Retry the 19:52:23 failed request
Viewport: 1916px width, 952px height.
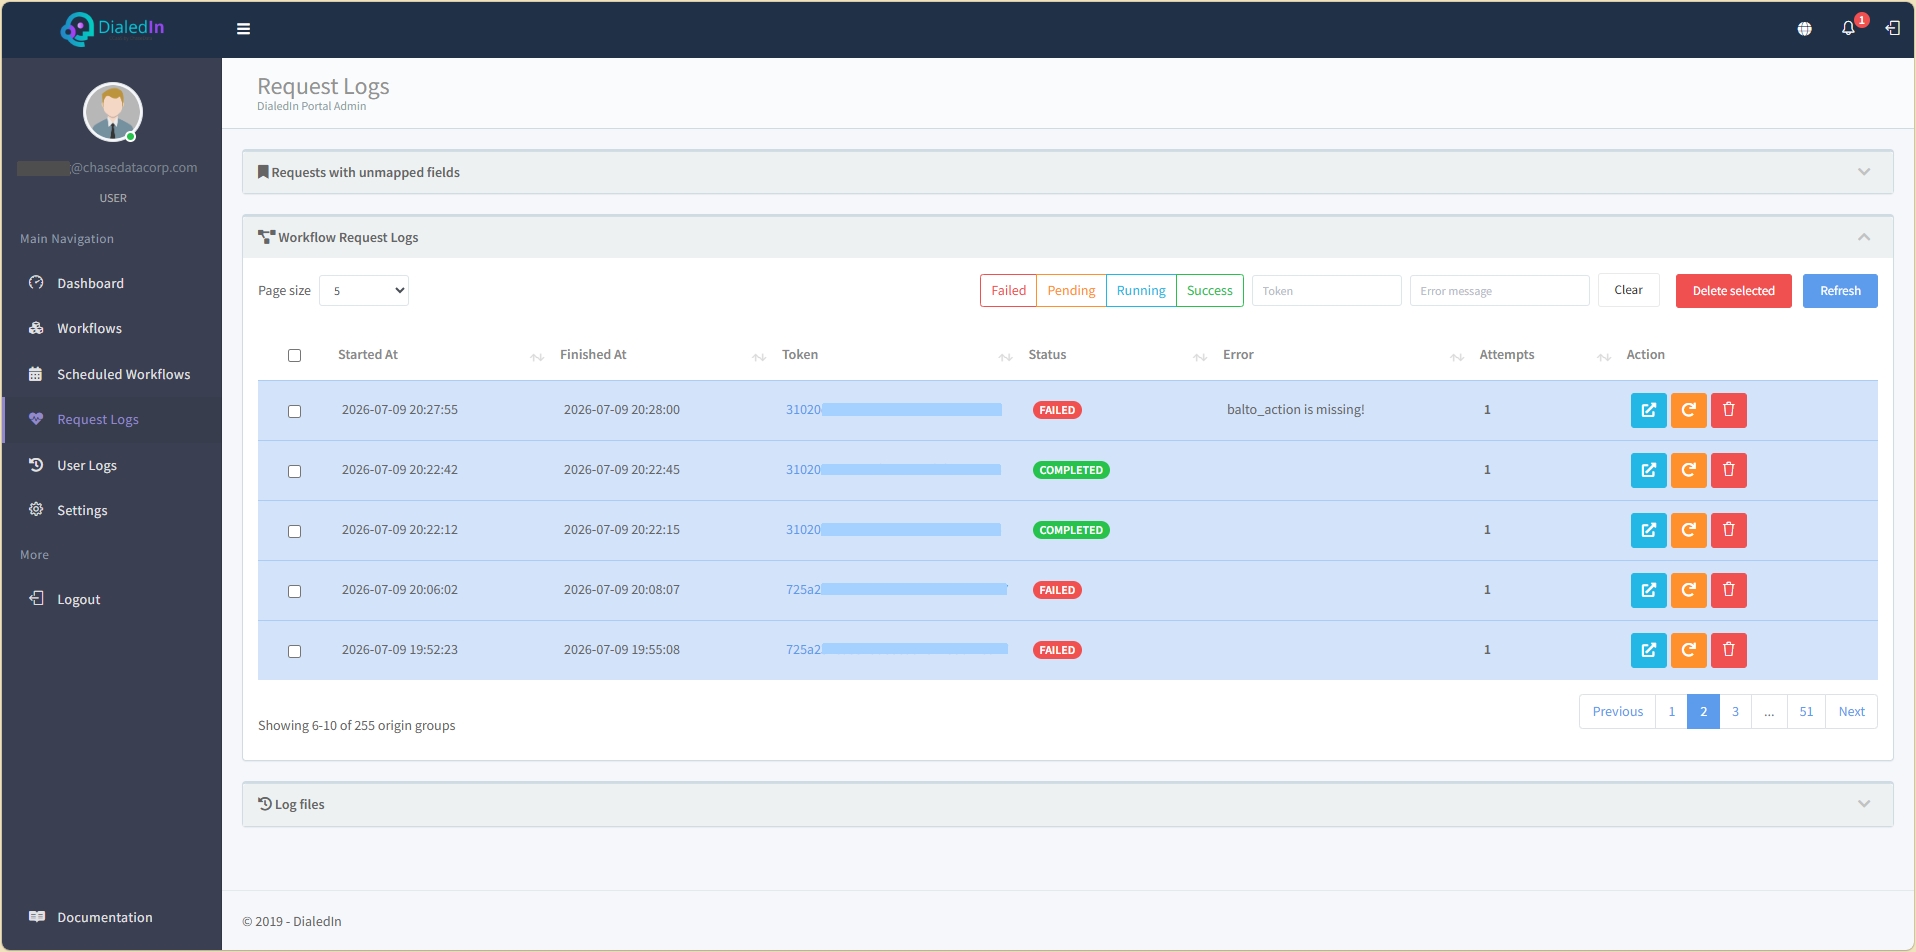(1688, 650)
